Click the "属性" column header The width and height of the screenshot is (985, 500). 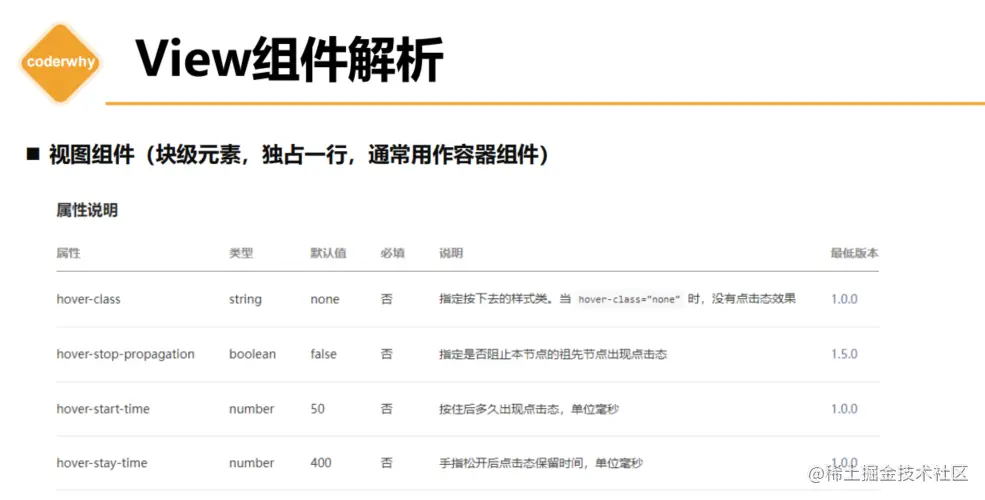[x=68, y=253]
